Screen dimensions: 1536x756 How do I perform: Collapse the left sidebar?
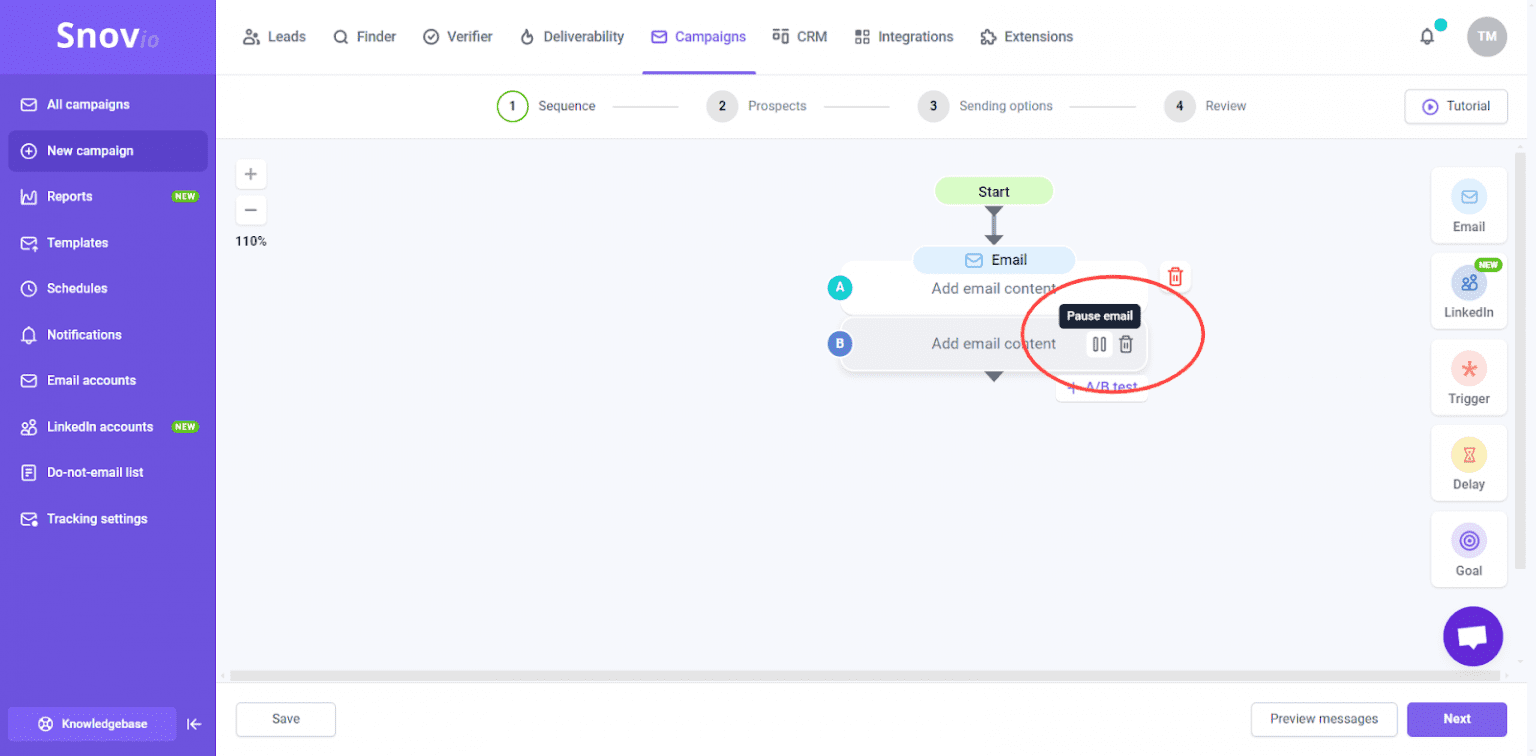click(194, 724)
